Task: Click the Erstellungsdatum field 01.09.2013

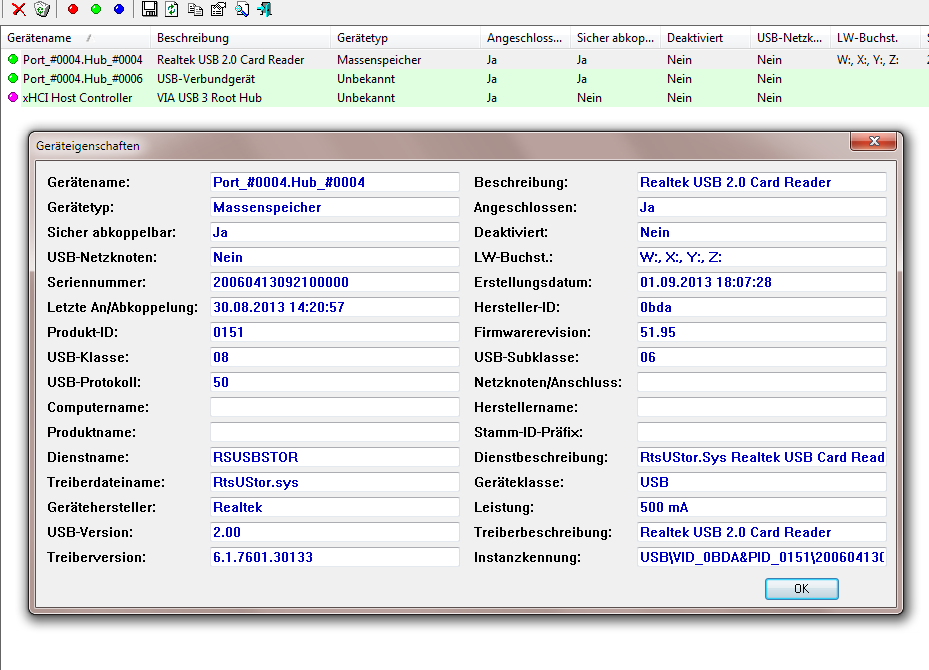Action: (x=762, y=282)
